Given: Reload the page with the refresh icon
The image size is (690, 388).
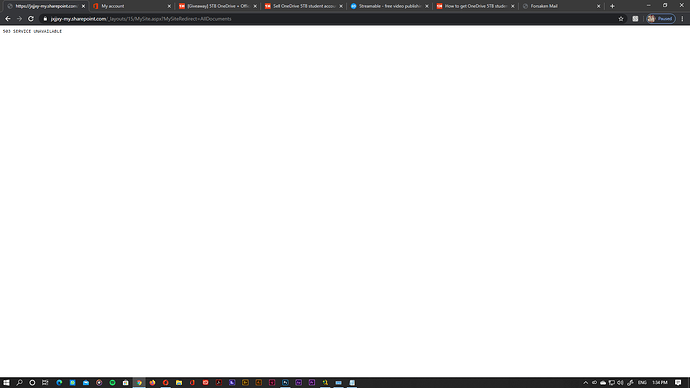Looking at the screenshot, I should 31,19.
